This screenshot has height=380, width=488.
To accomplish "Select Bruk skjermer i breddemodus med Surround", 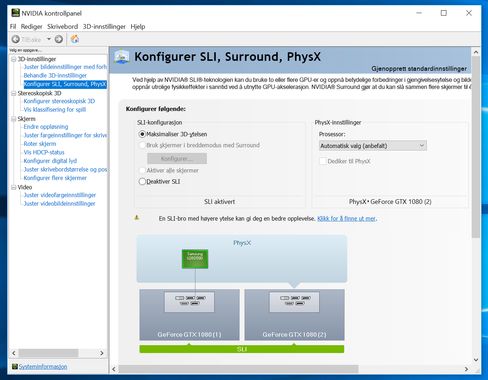I will 142,145.
